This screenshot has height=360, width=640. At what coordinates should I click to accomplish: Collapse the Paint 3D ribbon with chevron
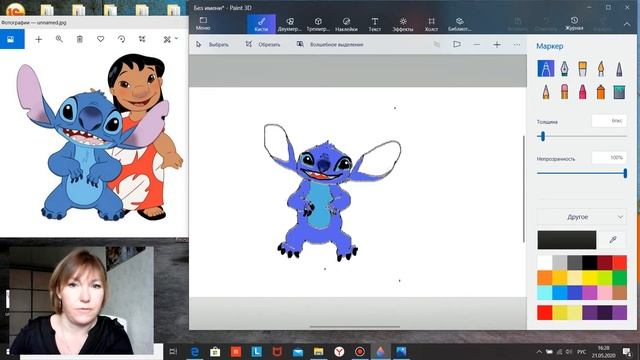[627, 24]
